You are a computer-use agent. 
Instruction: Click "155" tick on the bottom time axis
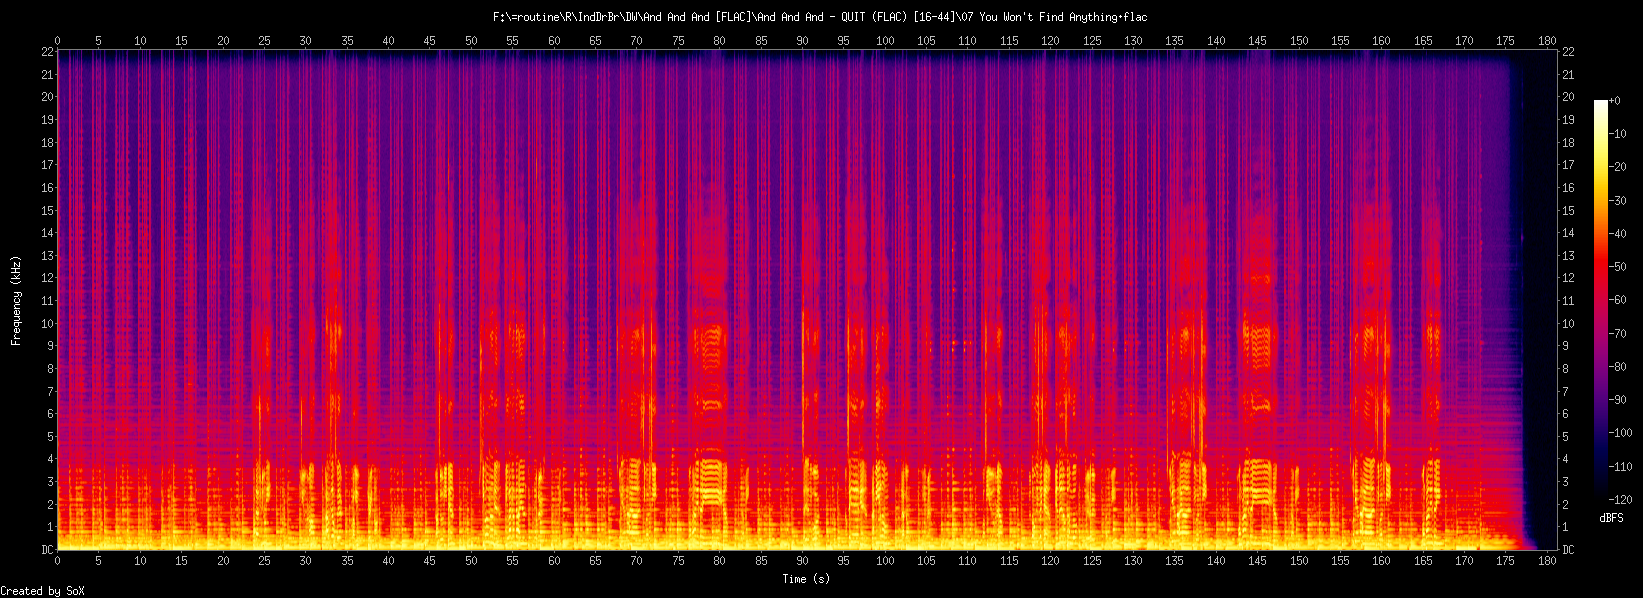pos(1340,561)
